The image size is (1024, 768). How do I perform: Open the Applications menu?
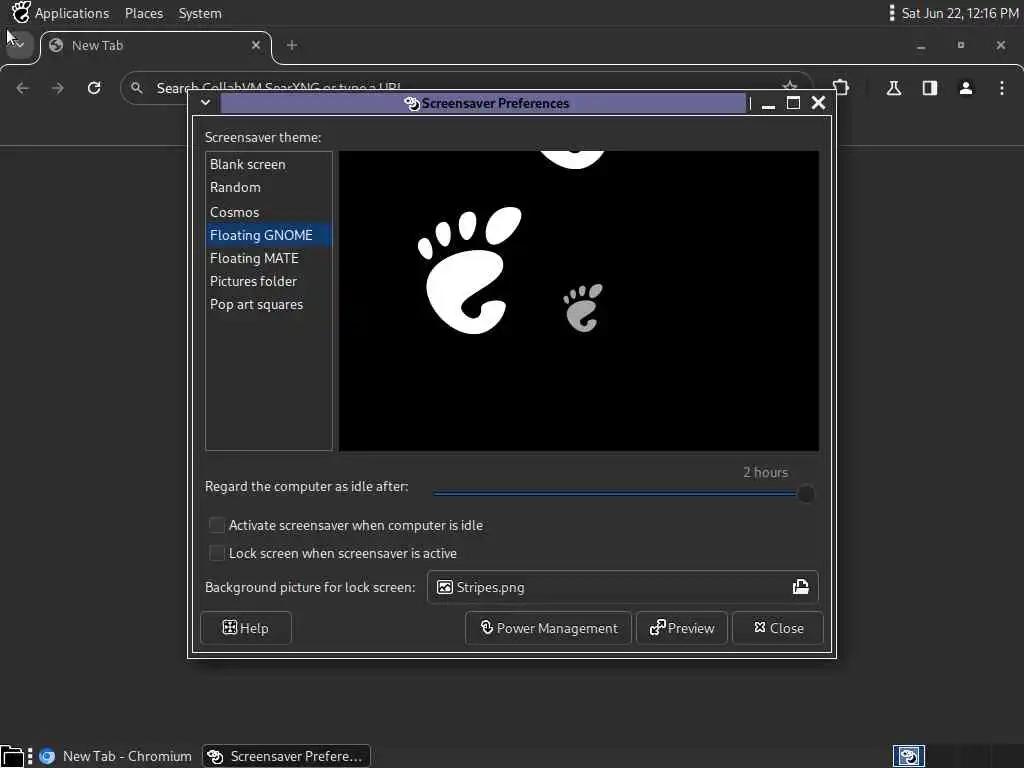click(x=72, y=13)
